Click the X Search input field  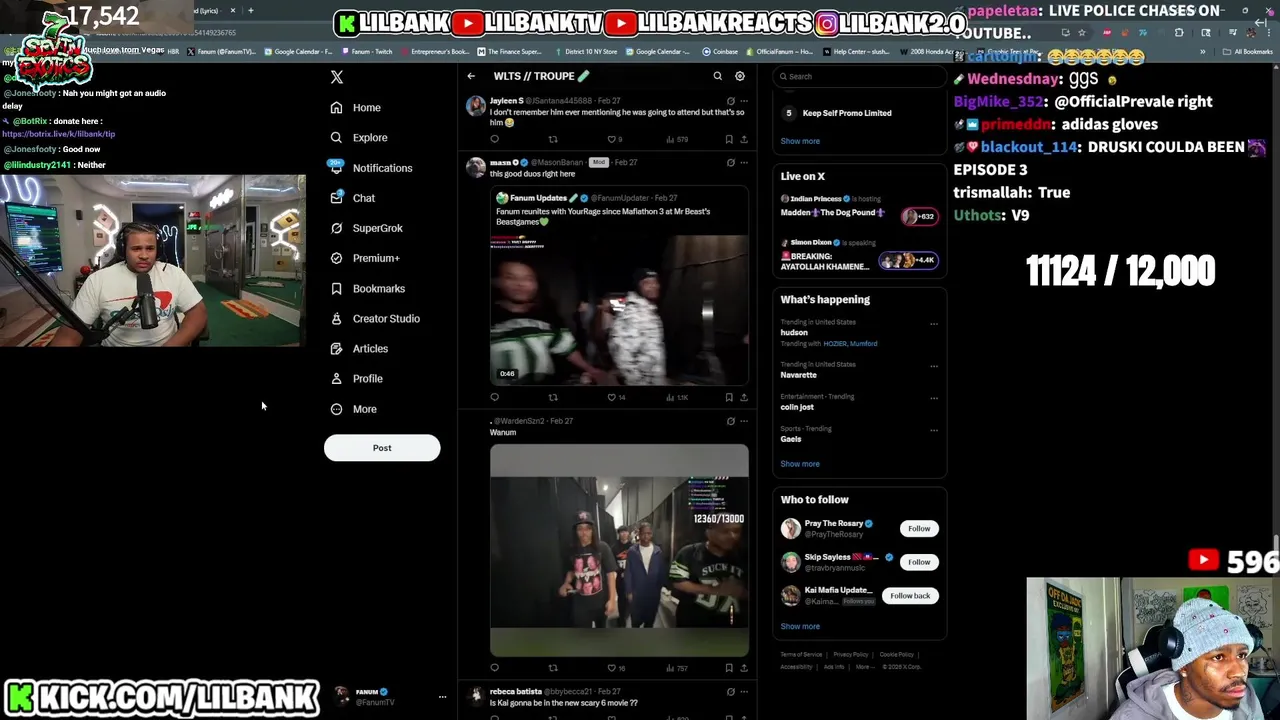[860, 76]
